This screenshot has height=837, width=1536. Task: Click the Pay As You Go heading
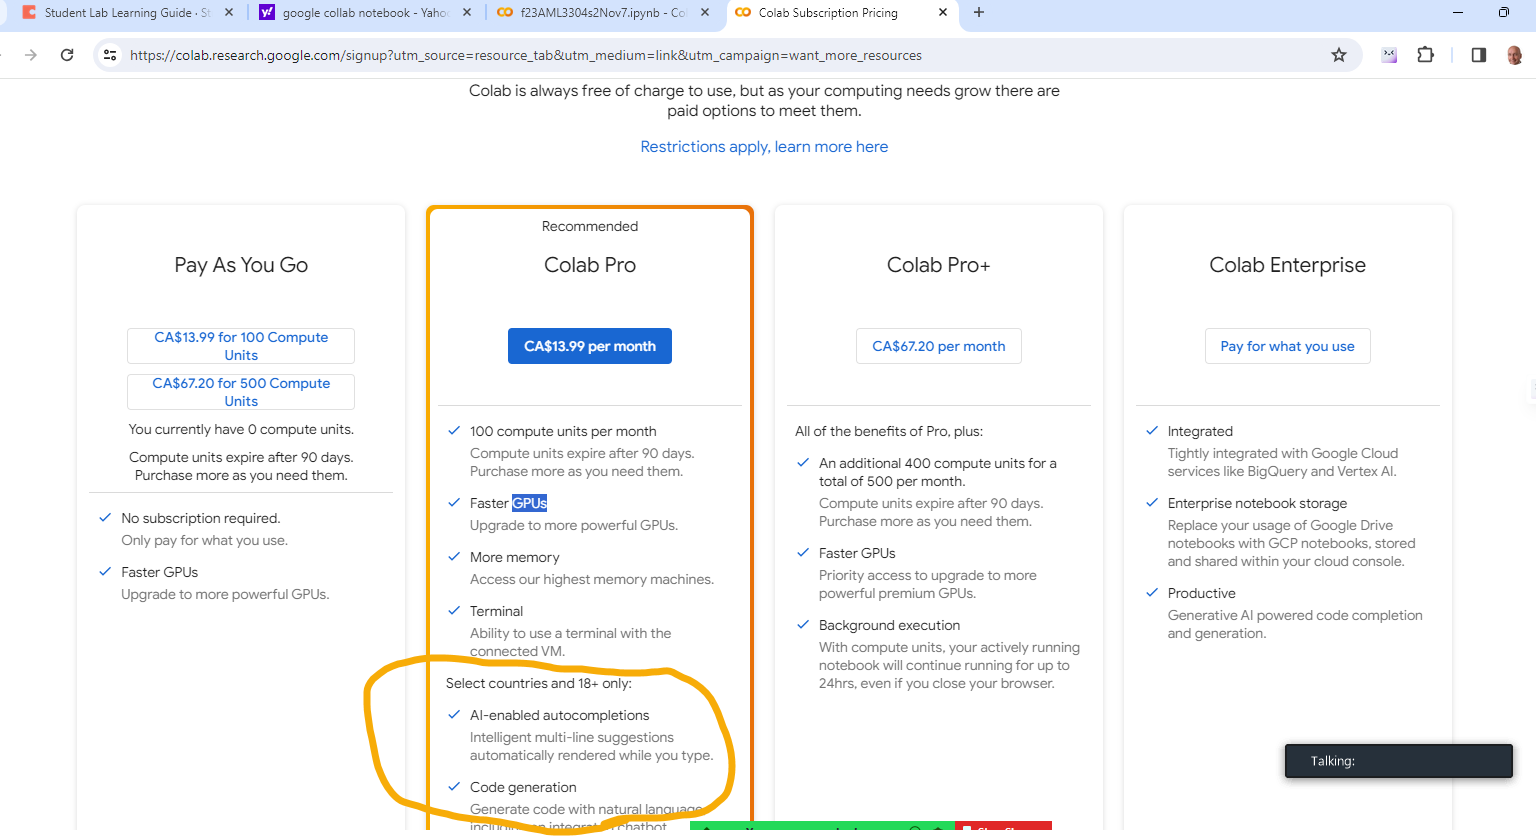[x=241, y=265]
